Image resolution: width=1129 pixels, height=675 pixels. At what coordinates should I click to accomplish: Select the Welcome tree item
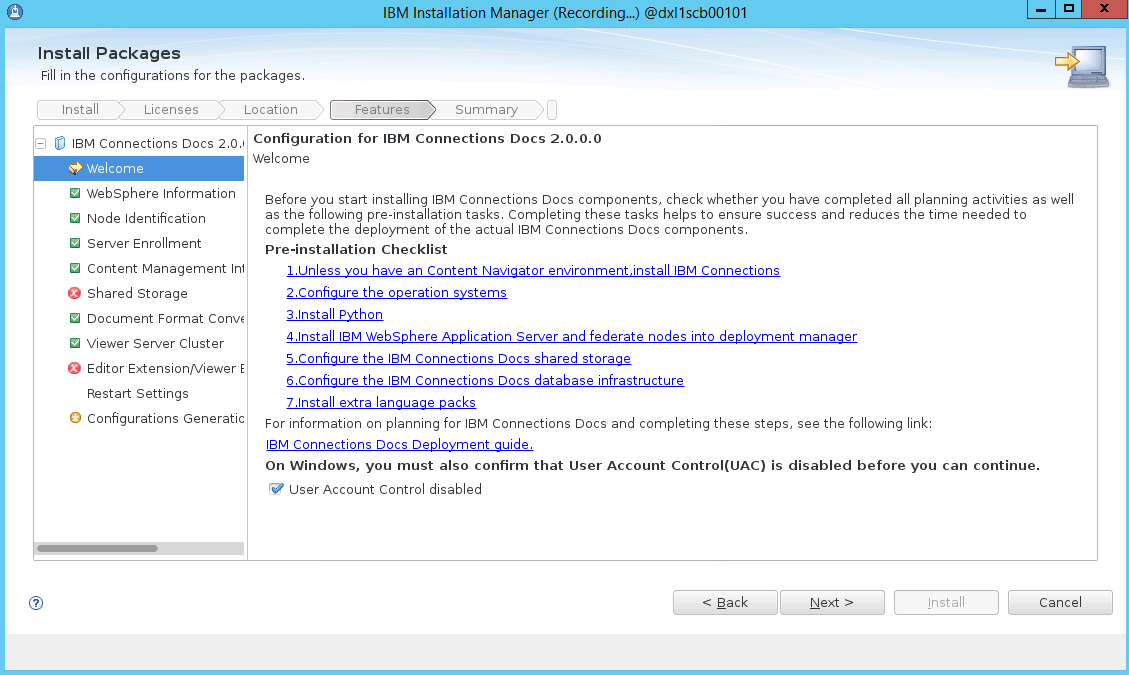[139, 169]
